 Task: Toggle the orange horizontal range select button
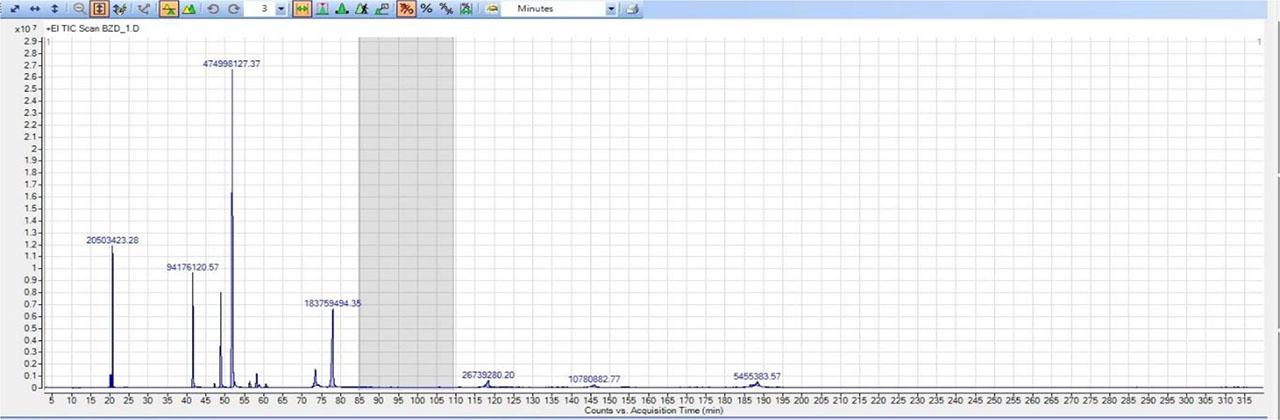[x=301, y=9]
